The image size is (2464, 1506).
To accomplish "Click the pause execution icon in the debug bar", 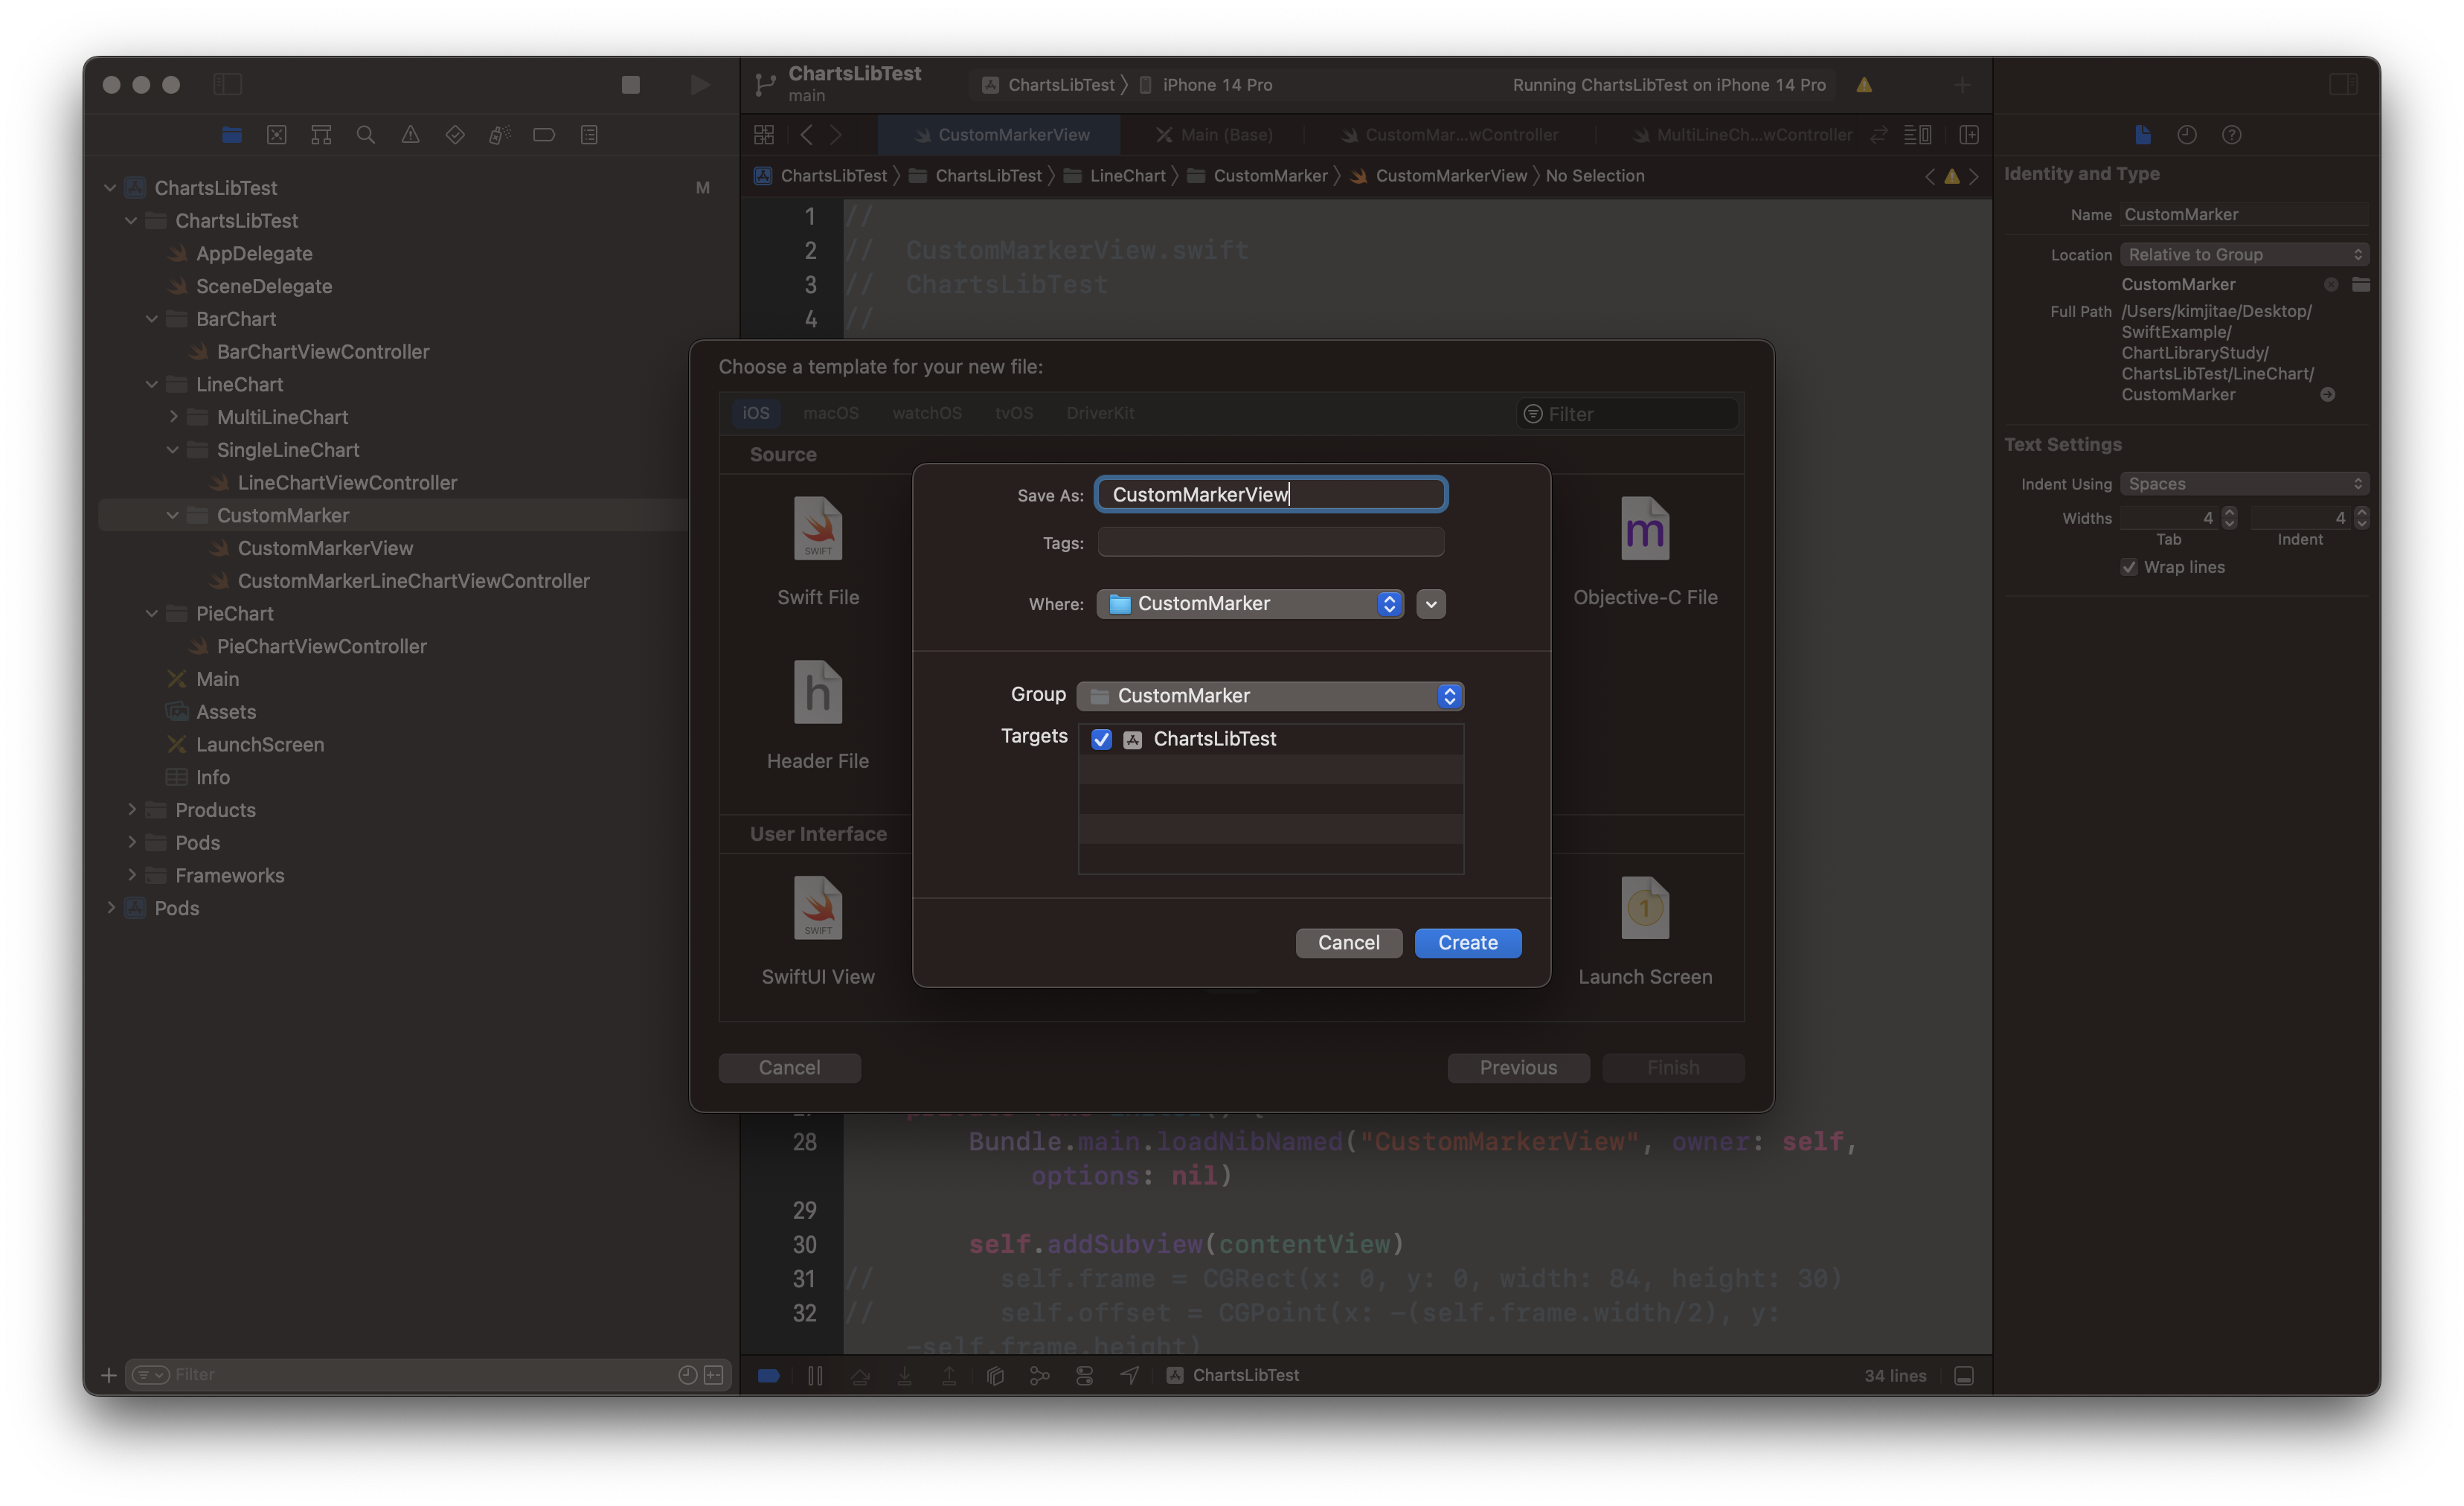I will coord(815,1376).
